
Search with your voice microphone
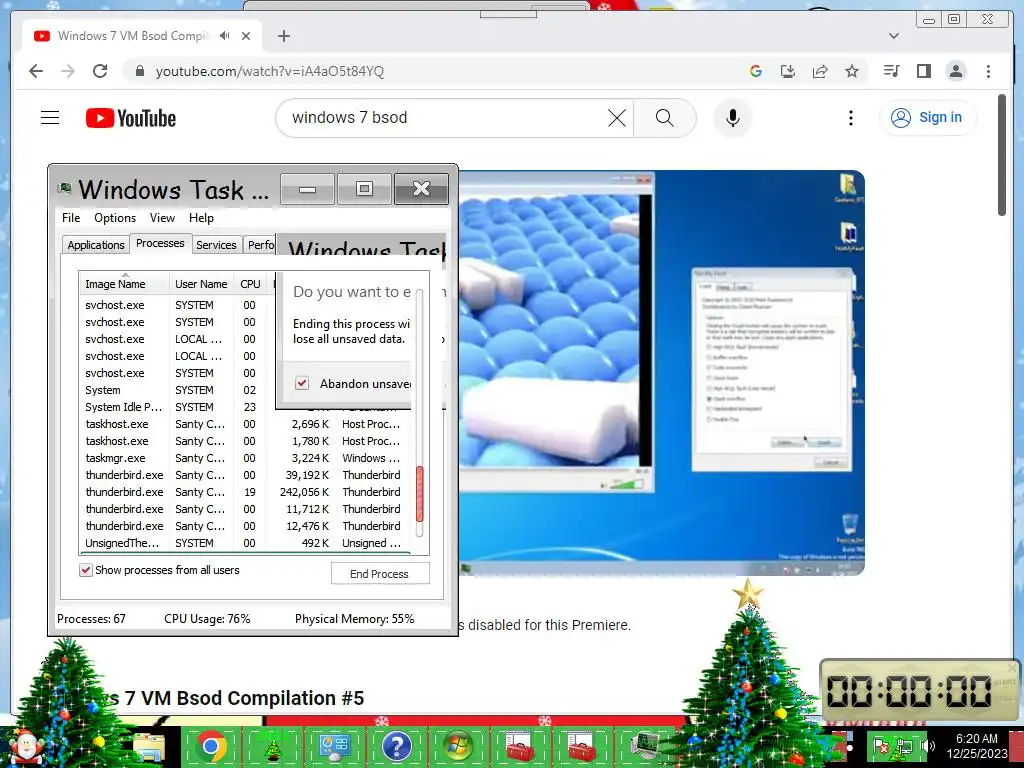[x=733, y=118]
